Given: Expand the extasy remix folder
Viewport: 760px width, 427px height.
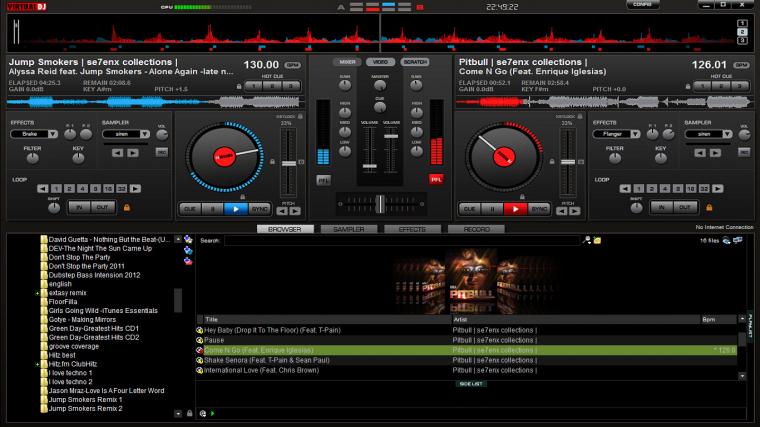Looking at the screenshot, I should coord(37,293).
